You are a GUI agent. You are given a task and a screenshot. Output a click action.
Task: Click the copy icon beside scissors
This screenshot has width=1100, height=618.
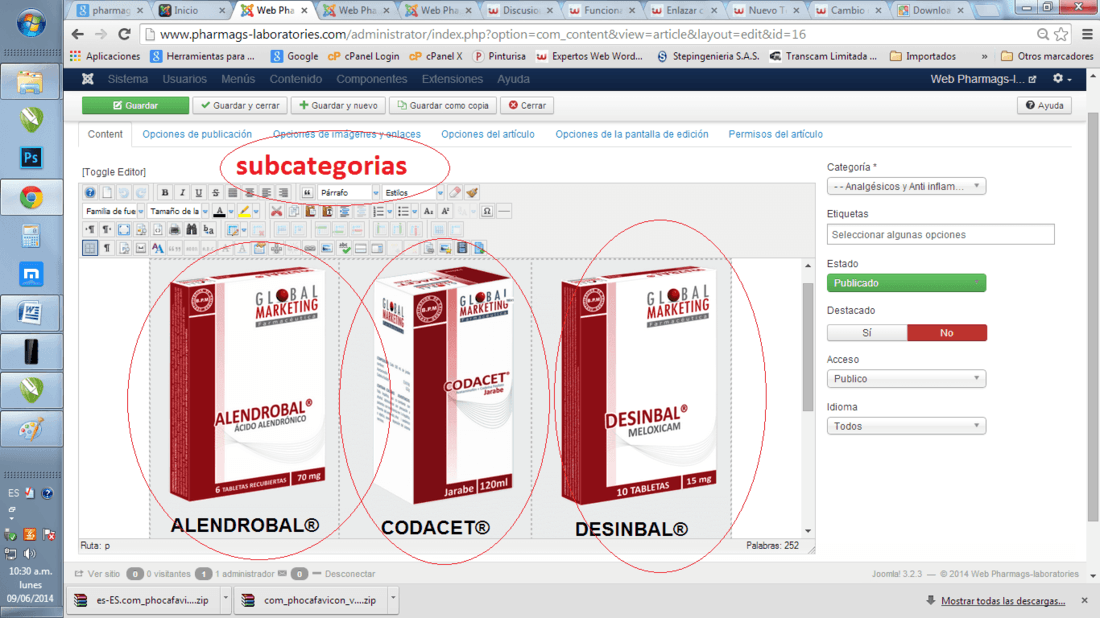click(x=293, y=211)
